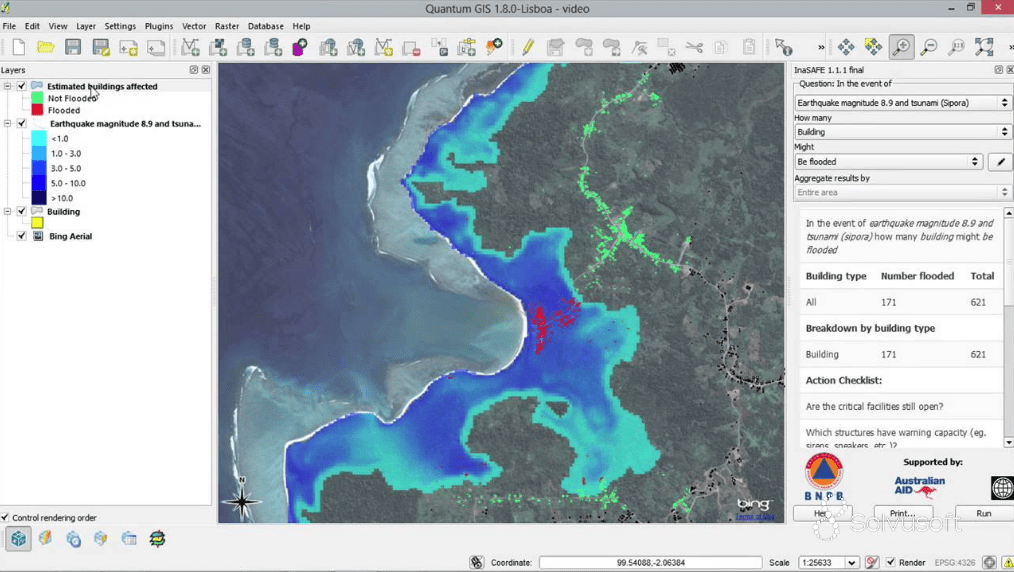Click the New Shapefile Layer icon
Viewport: 1014px width, 572px height.
tap(383, 47)
